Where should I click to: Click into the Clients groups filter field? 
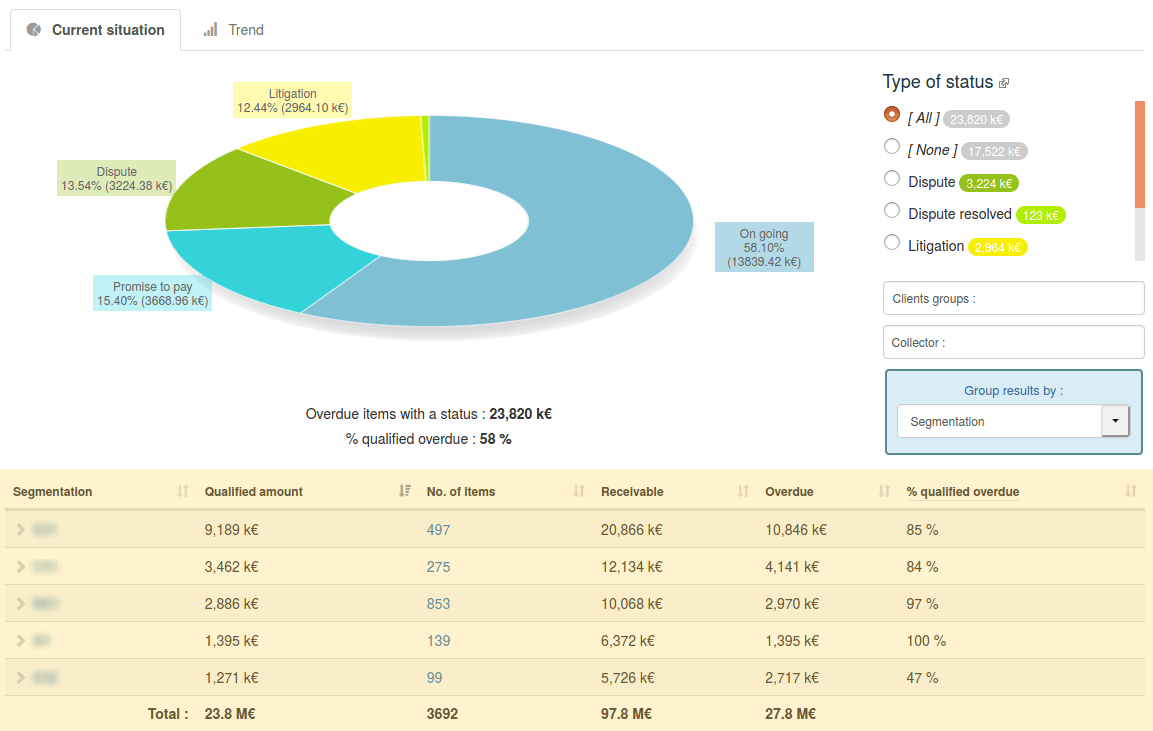click(1013, 298)
